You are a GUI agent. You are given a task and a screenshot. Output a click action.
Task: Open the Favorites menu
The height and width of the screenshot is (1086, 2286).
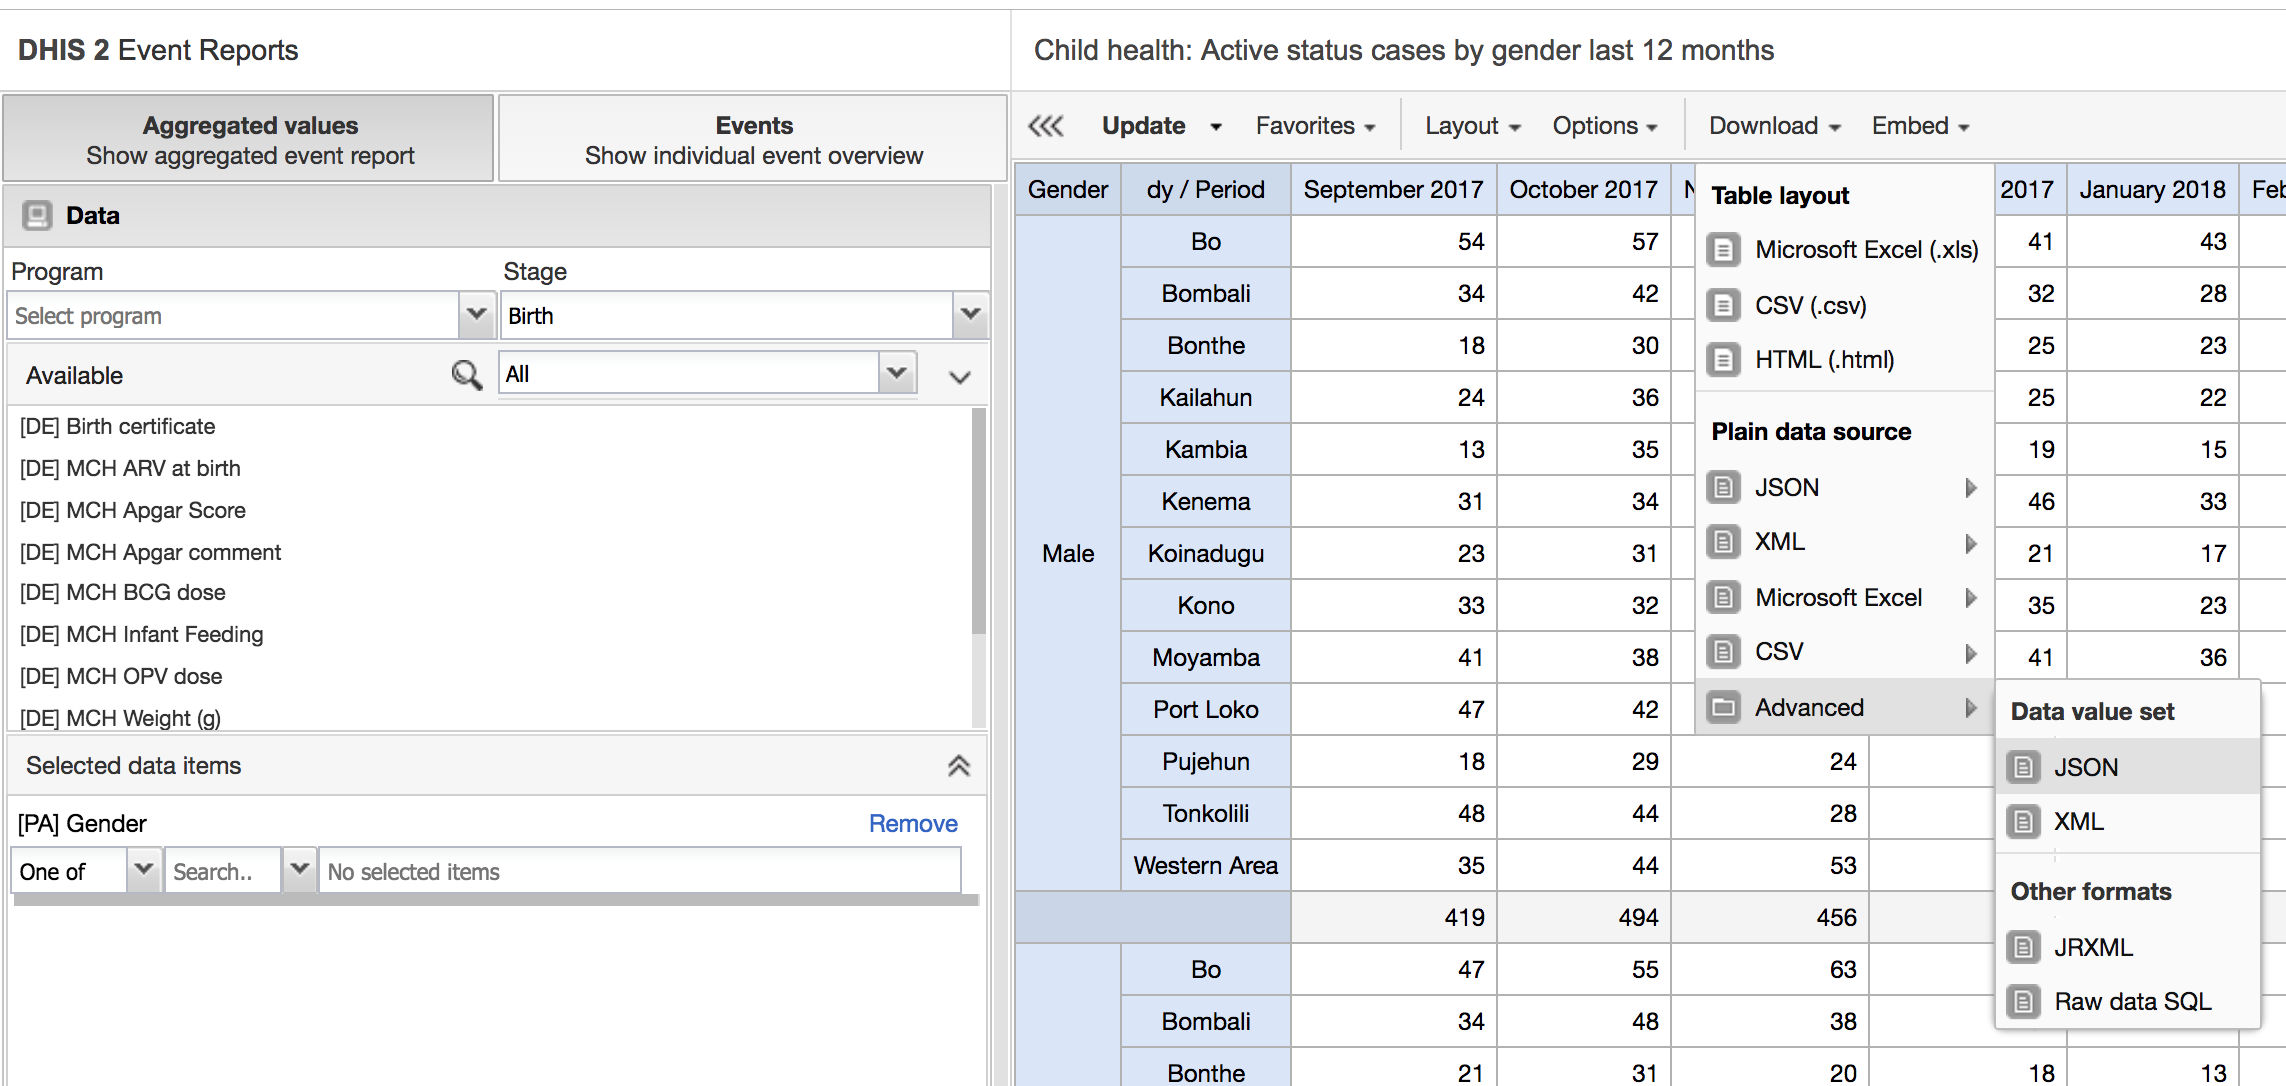1315,126
